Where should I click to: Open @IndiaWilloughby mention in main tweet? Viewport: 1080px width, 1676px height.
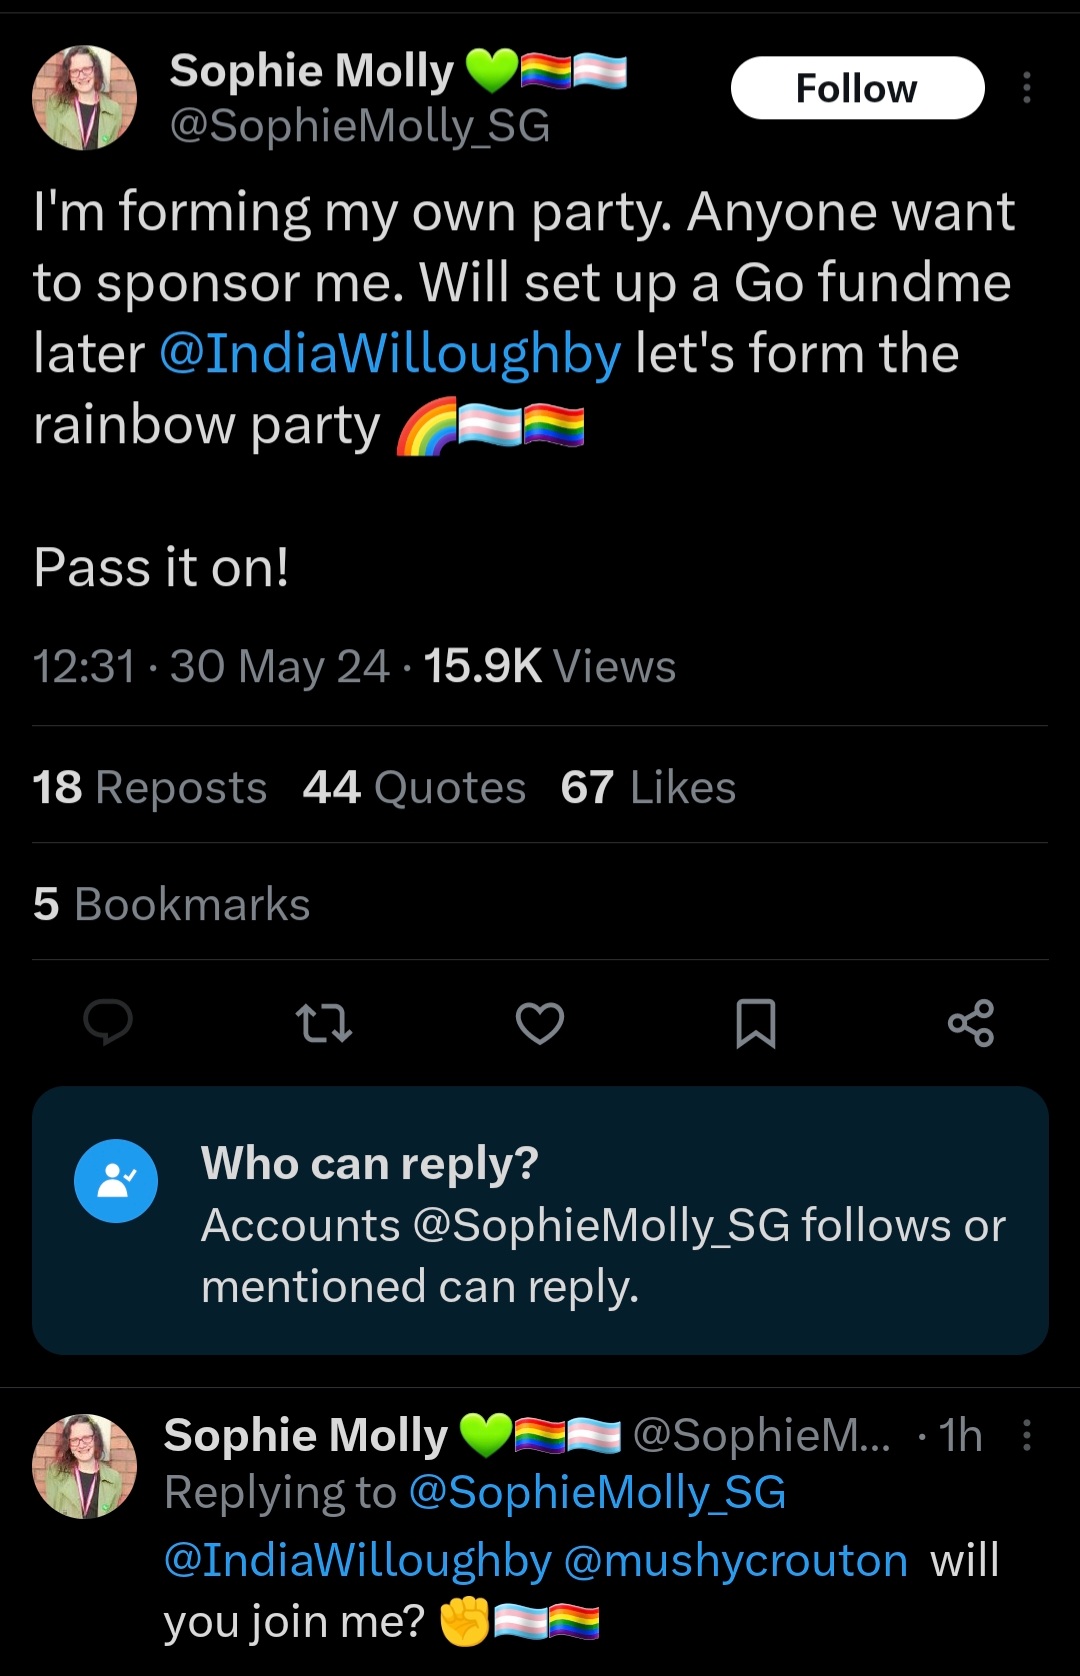pyautogui.click(x=390, y=354)
